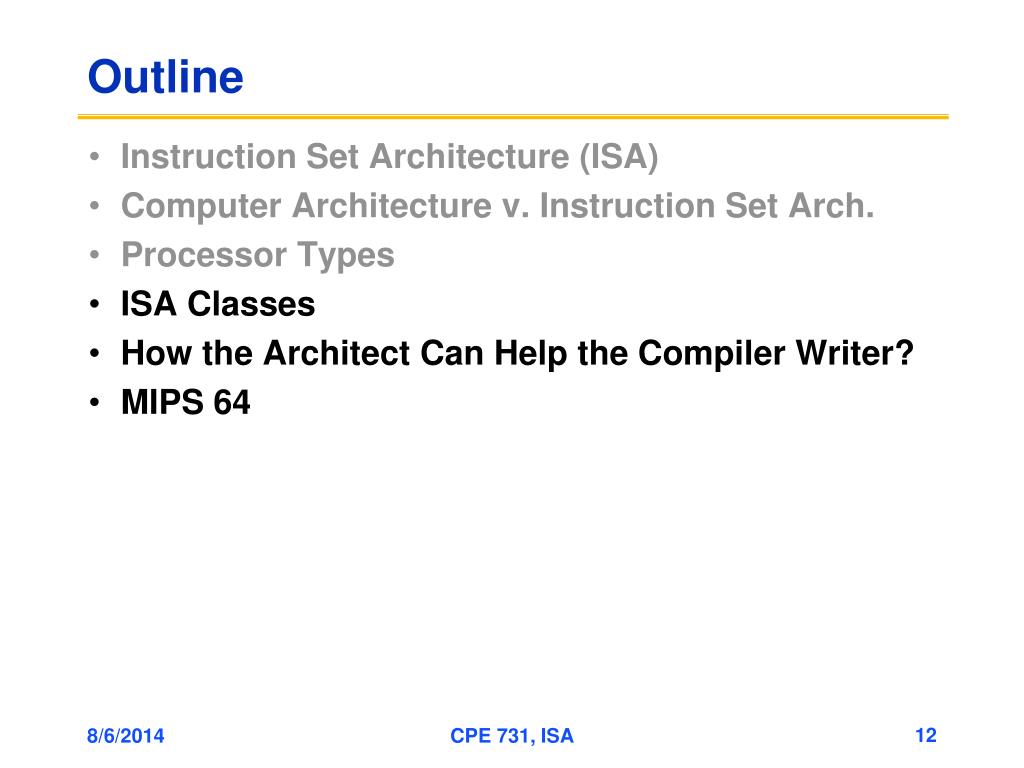1024x768 pixels.
Task: Click the bullet dot before MIPS 64
Action: [95, 402]
